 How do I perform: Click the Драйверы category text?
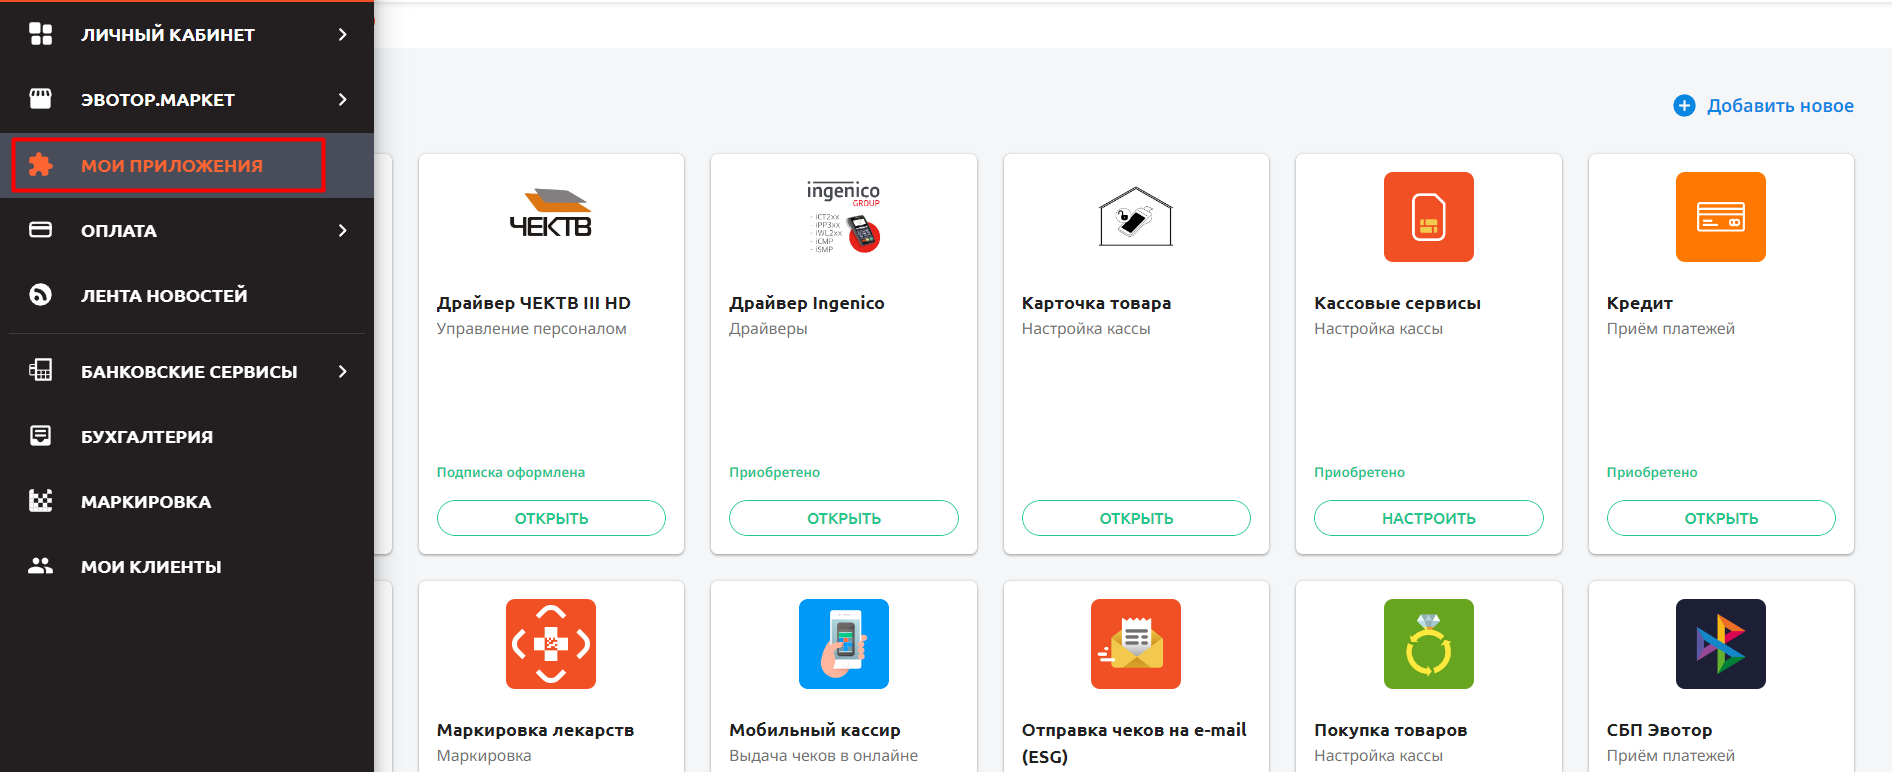(768, 329)
